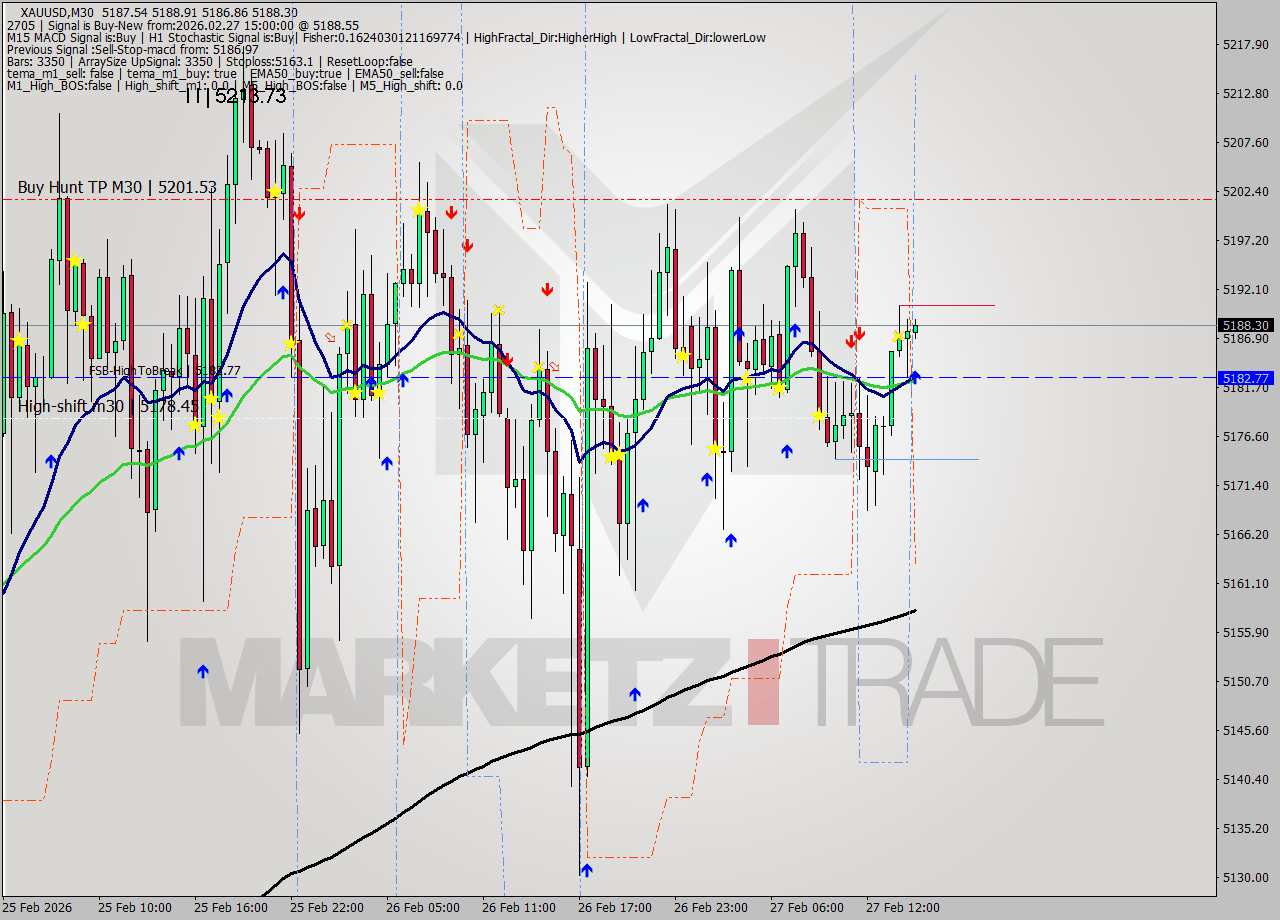The height and width of the screenshot is (920, 1280).
Task: Select the yellow star marker at 26 Feb 17:00
Action: click(615, 455)
